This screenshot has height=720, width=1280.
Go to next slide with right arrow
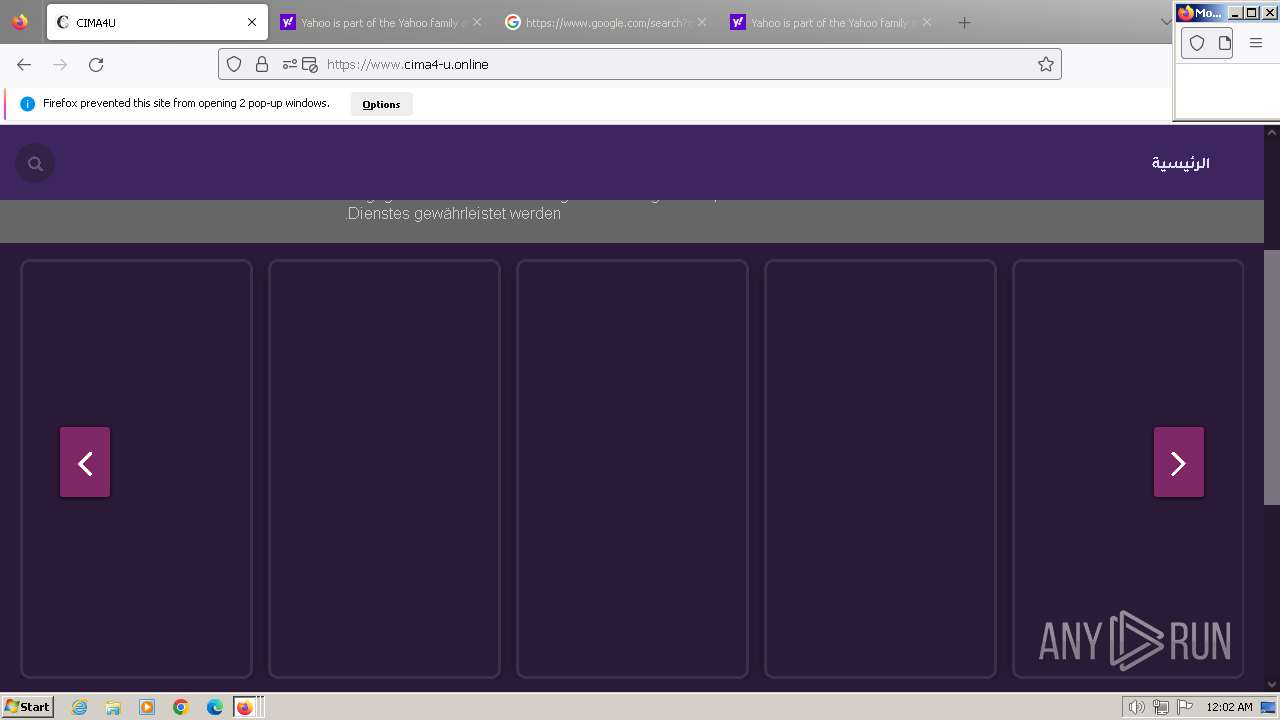pyautogui.click(x=1179, y=462)
